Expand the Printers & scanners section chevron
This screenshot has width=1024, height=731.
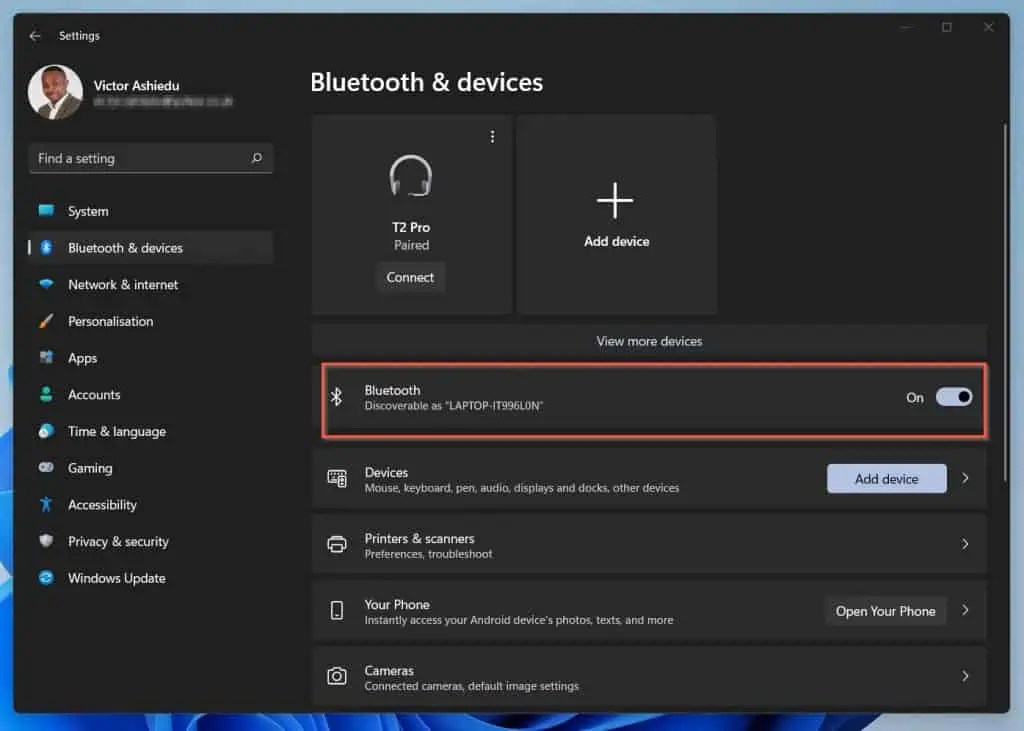[x=965, y=544]
